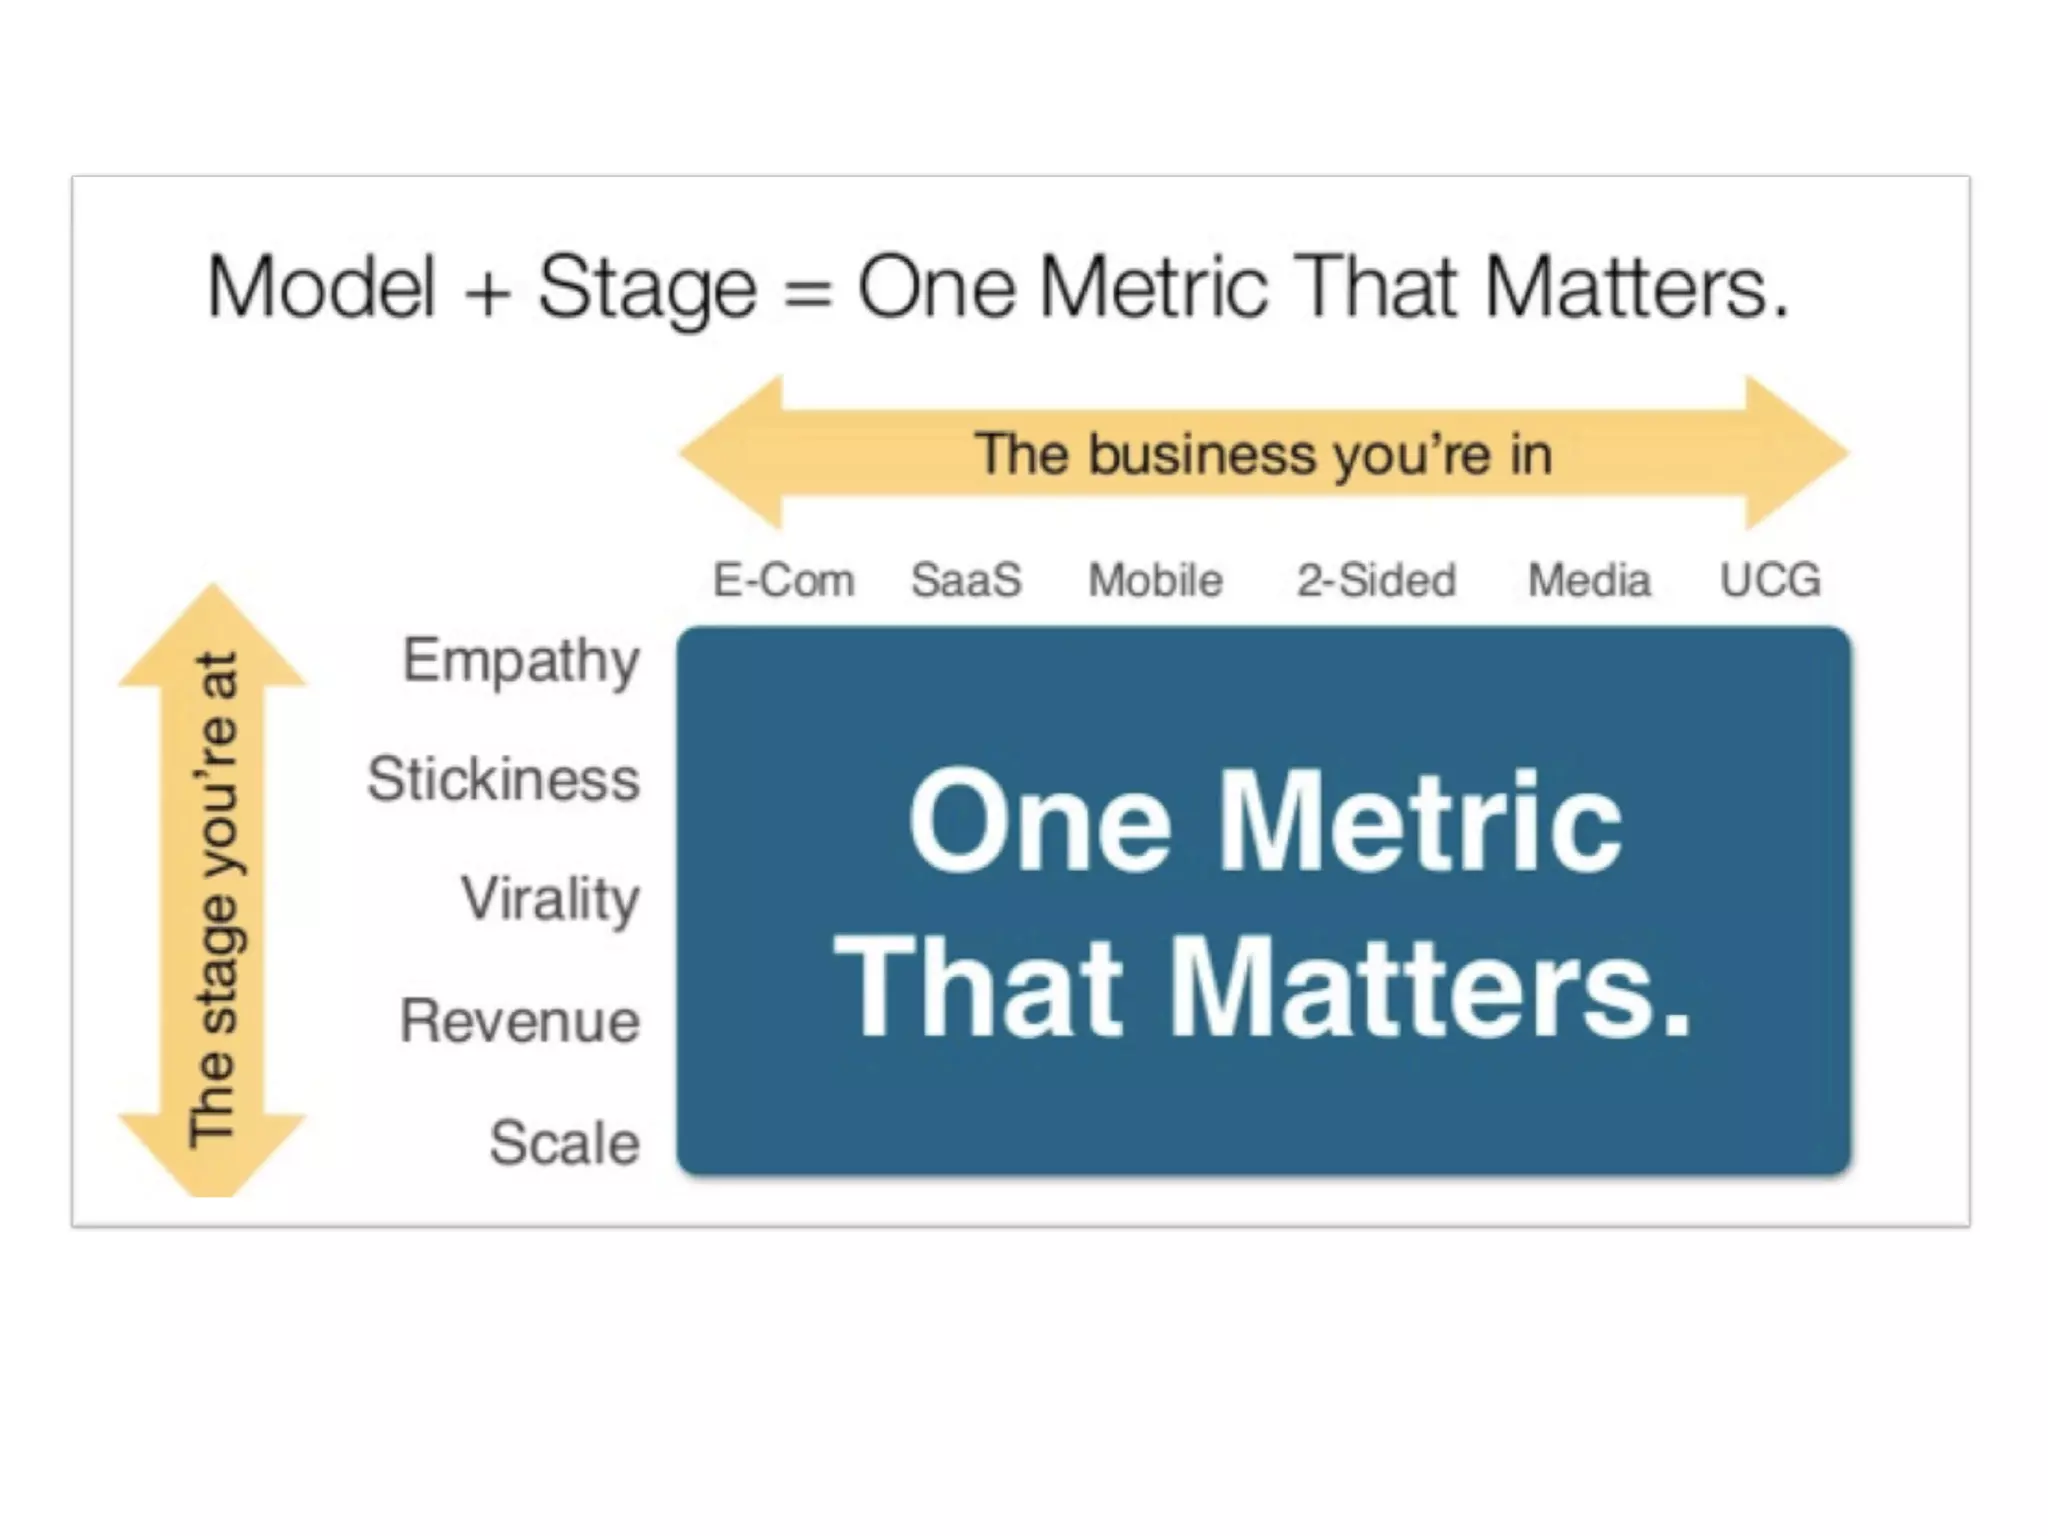Click the Virality stage label
Image resolution: width=2048 pixels, height=1536 pixels.
point(550,899)
